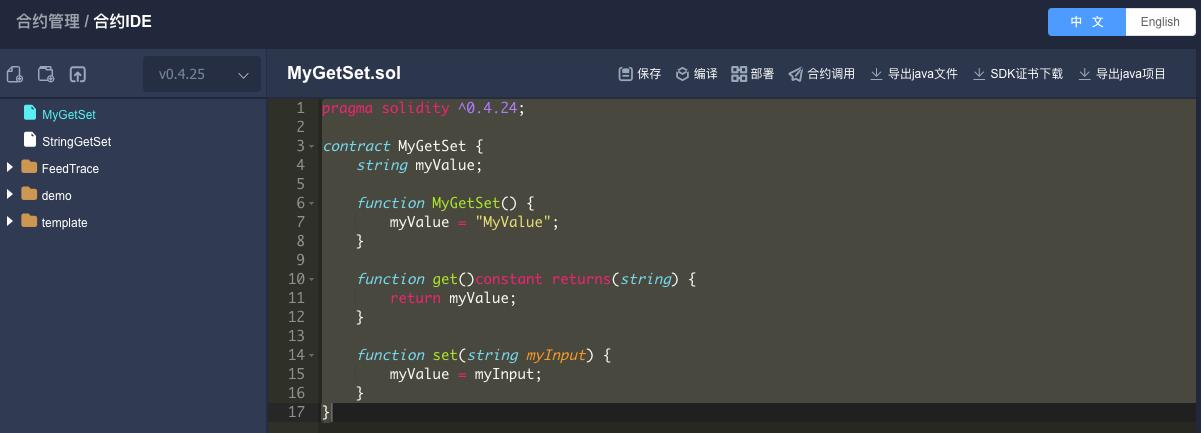Click the new file icon
The height and width of the screenshot is (433, 1201).
pos(15,74)
